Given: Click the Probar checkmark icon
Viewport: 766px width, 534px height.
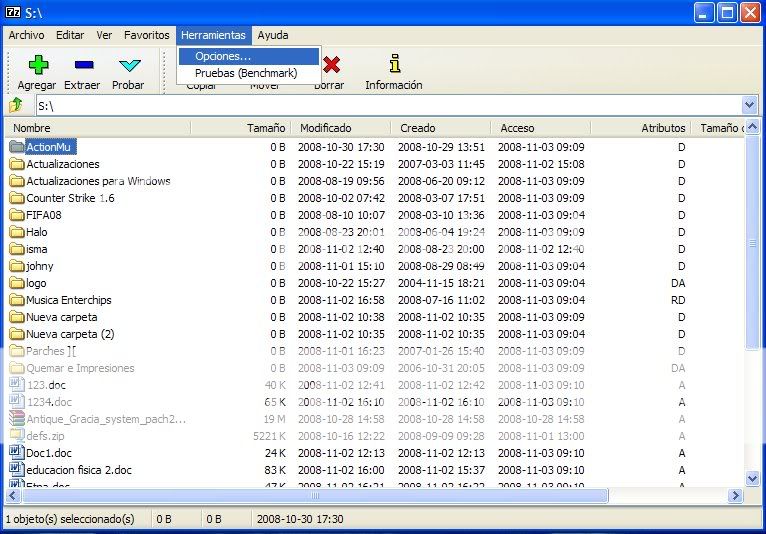Looking at the screenshot, I should point(129,65).
